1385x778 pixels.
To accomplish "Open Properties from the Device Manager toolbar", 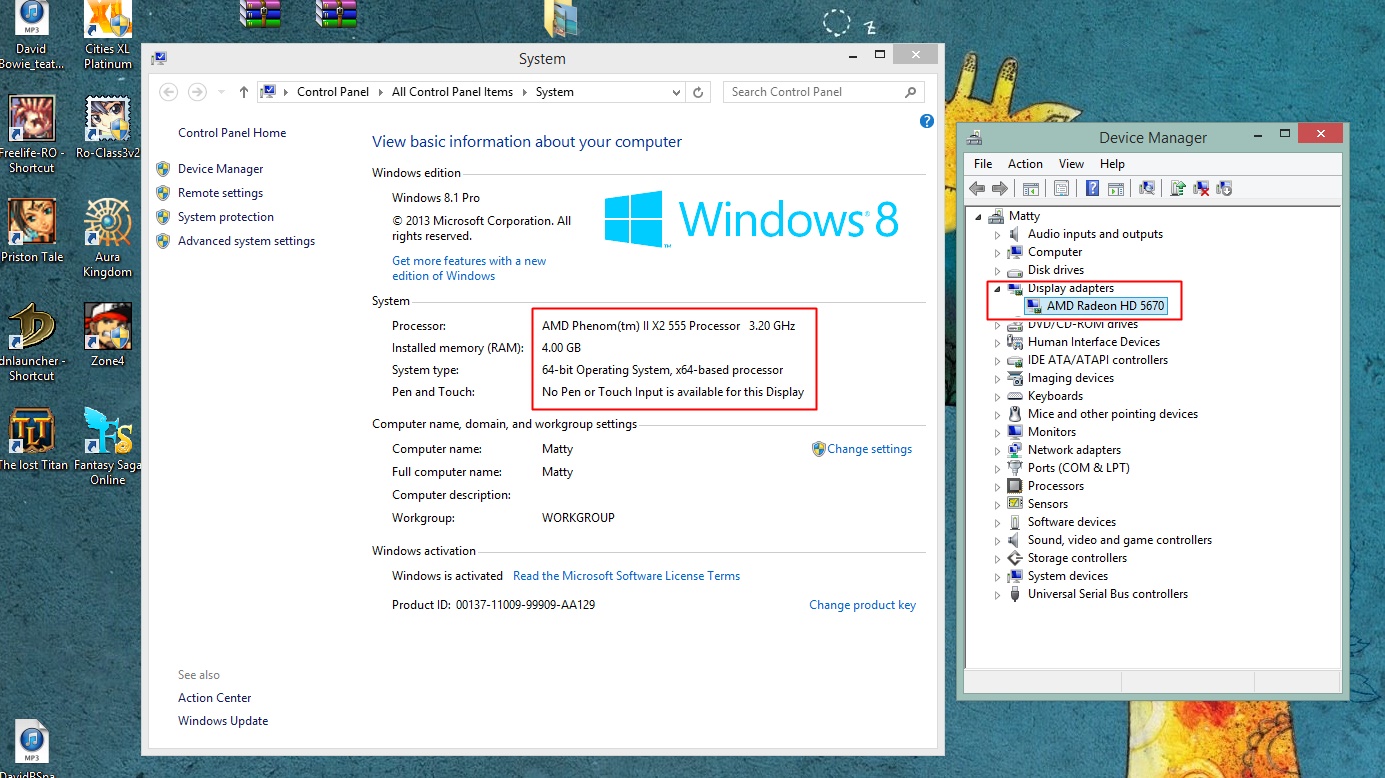I will pyautogui.click(x=1061, y=188).
